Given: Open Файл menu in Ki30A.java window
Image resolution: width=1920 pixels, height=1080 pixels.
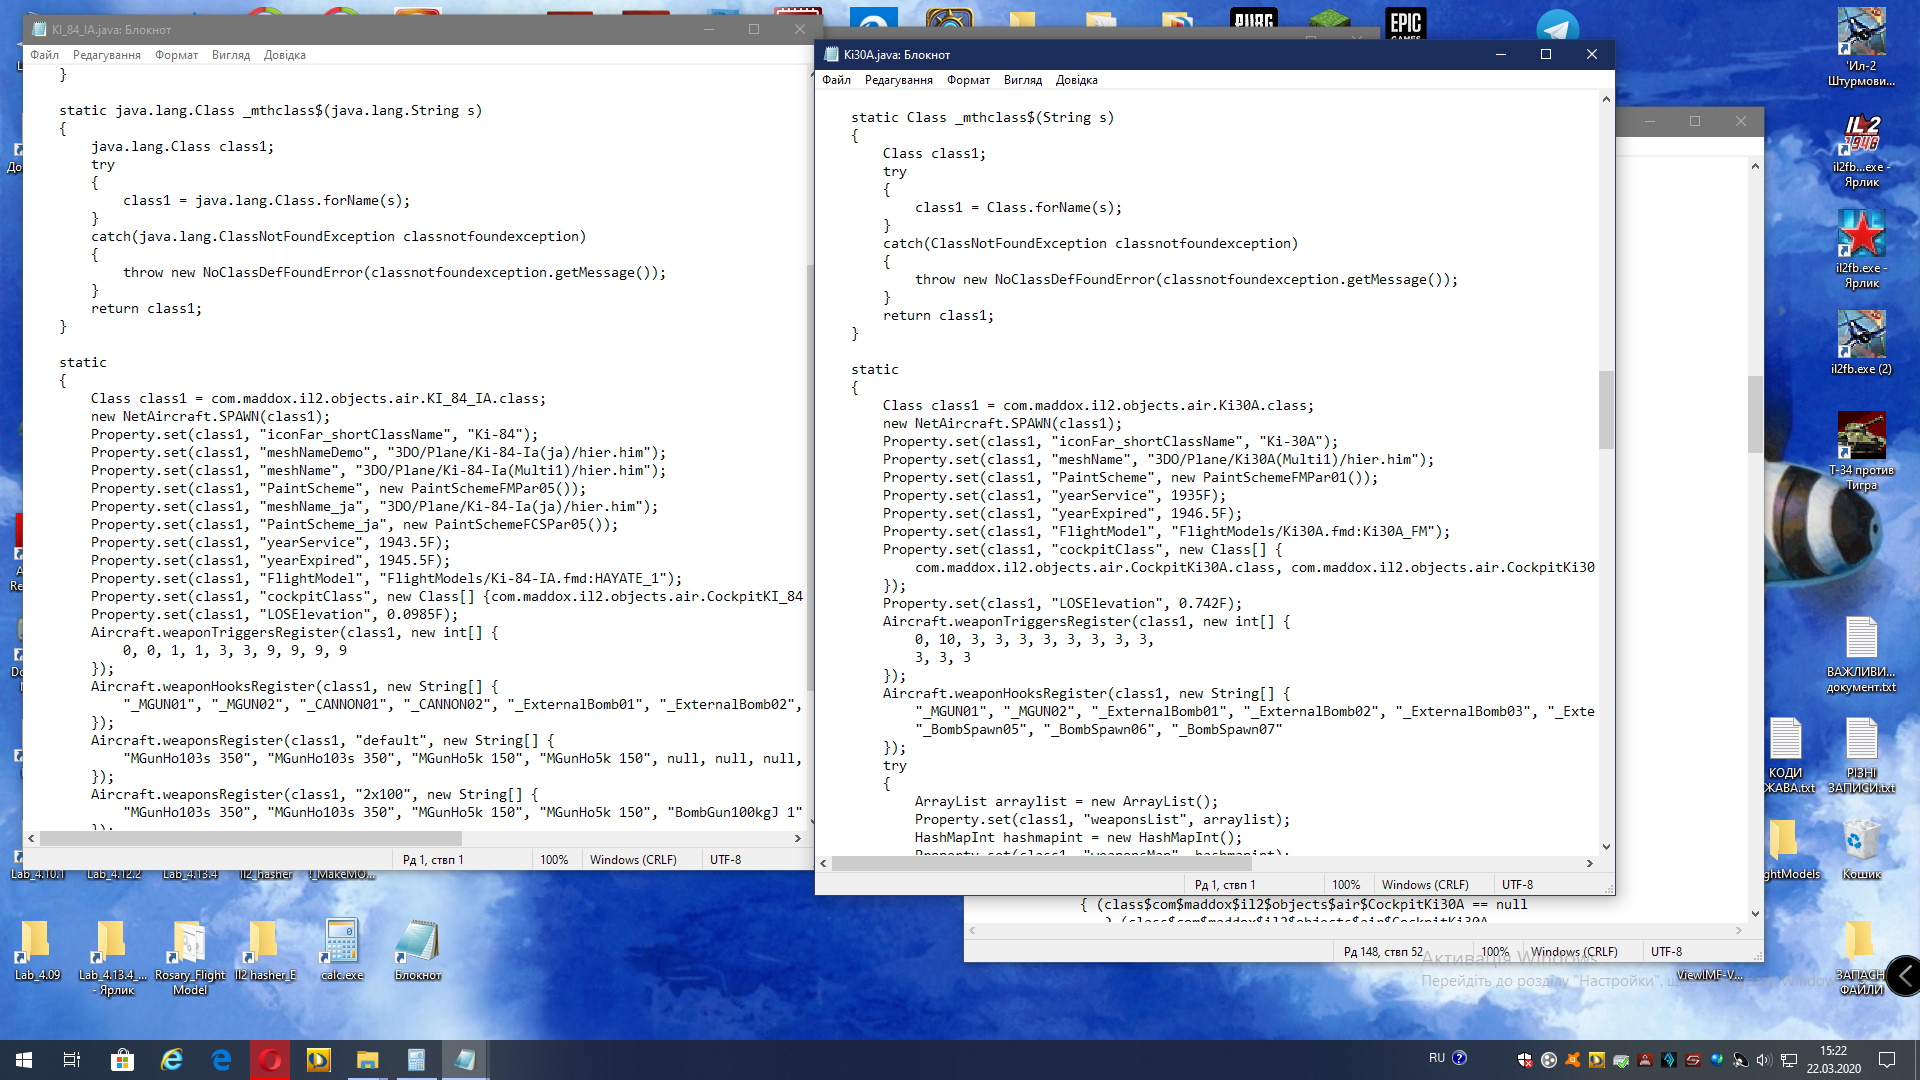Looking at the screenshot, I should tap(836, 80).
